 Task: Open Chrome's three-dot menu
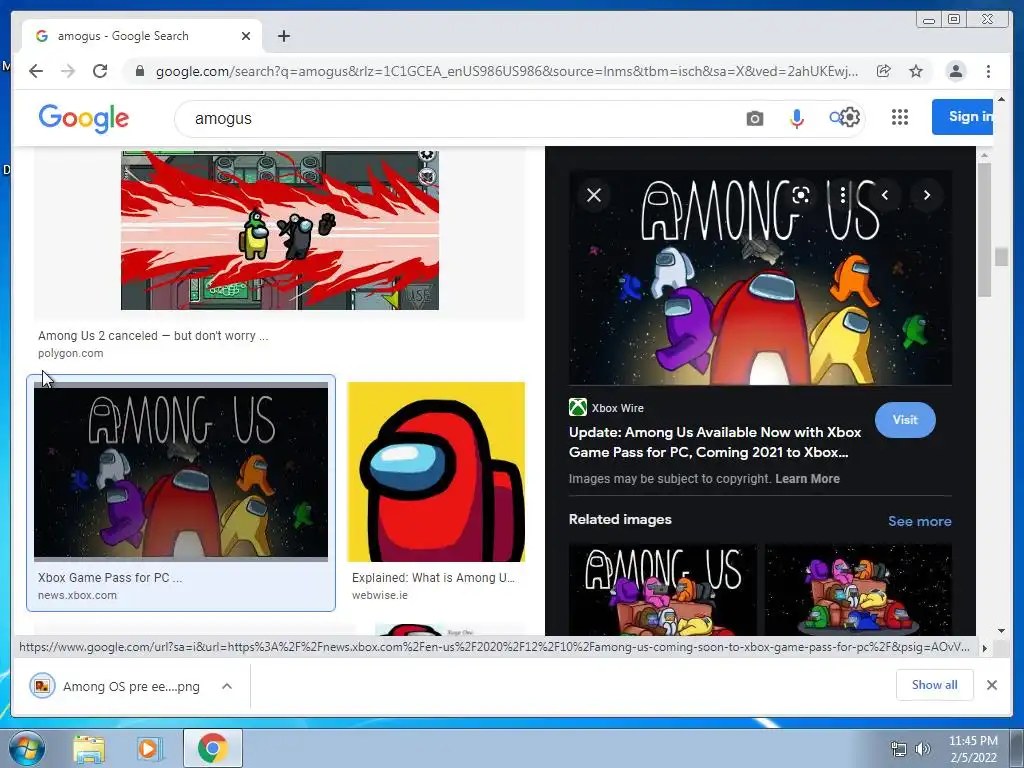point(988,71)
